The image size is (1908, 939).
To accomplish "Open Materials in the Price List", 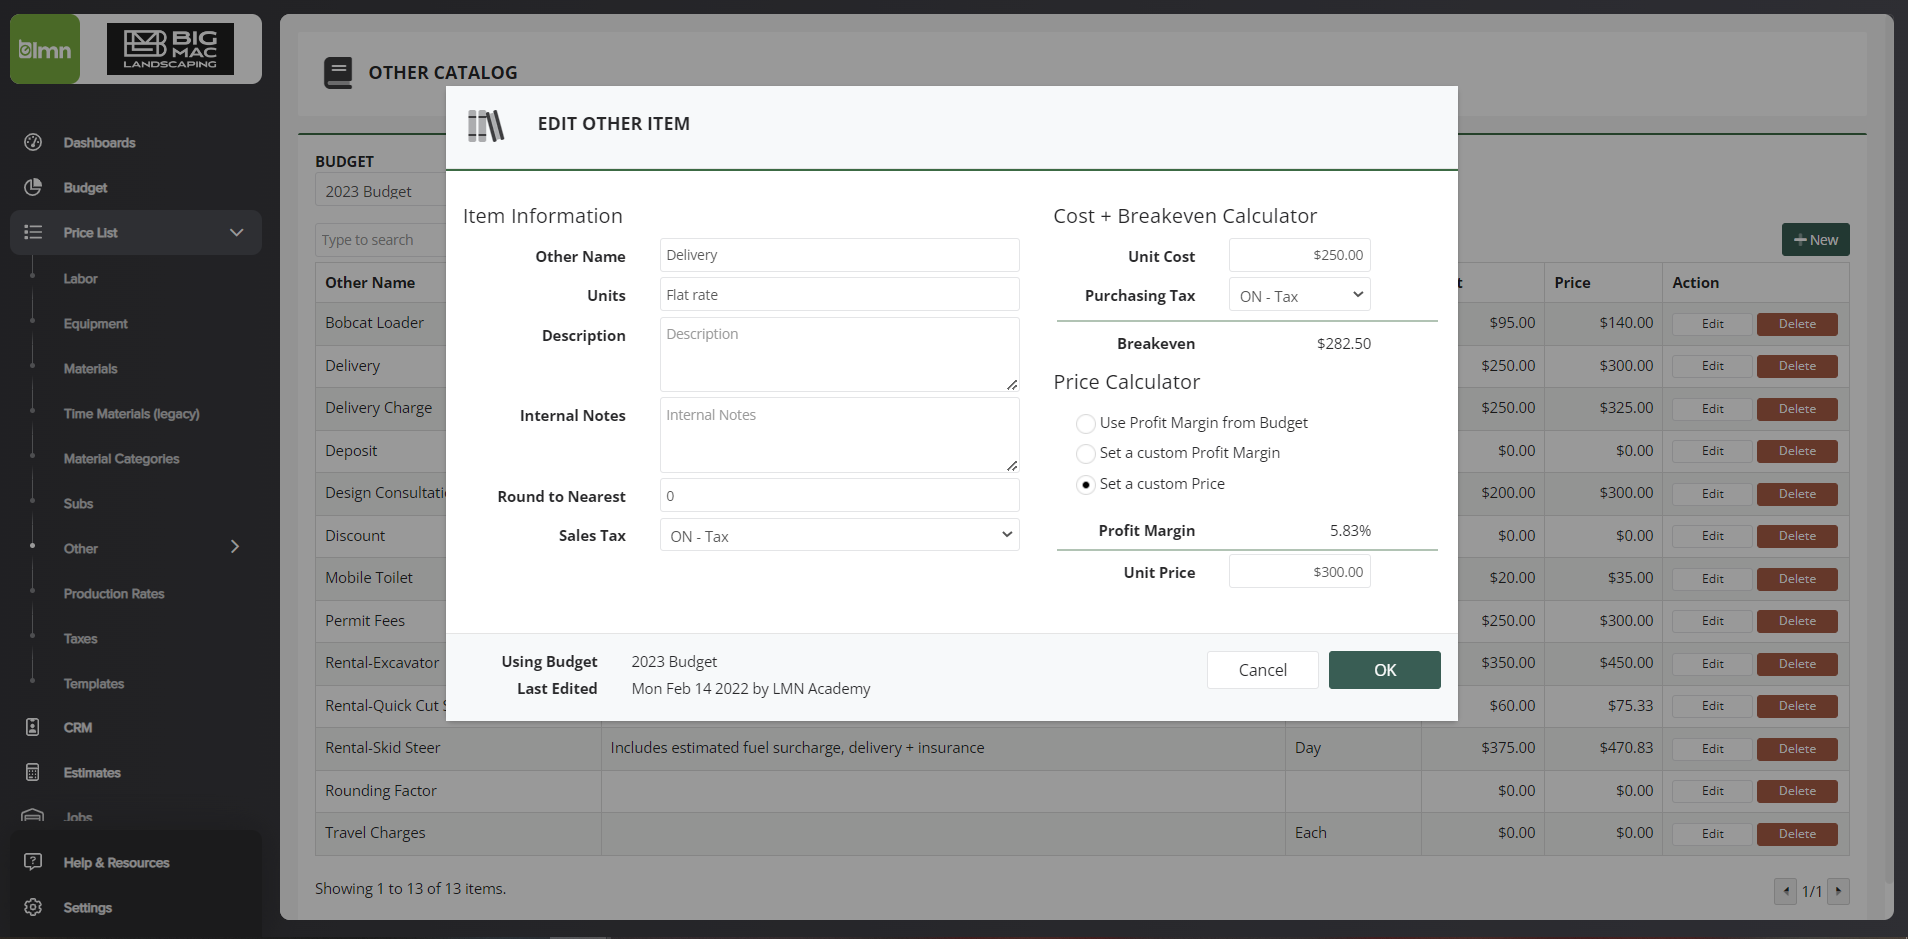I will 90,368.
